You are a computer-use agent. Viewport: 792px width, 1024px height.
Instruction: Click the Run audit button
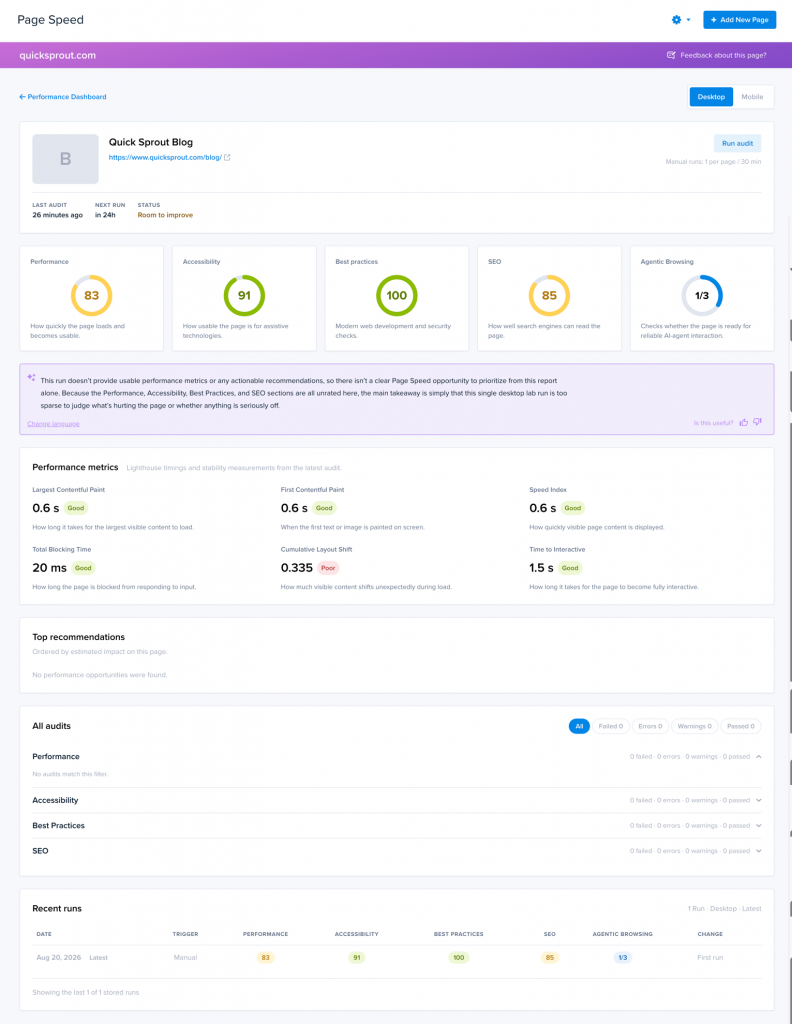pyautogui.click(x=737, y=143)
